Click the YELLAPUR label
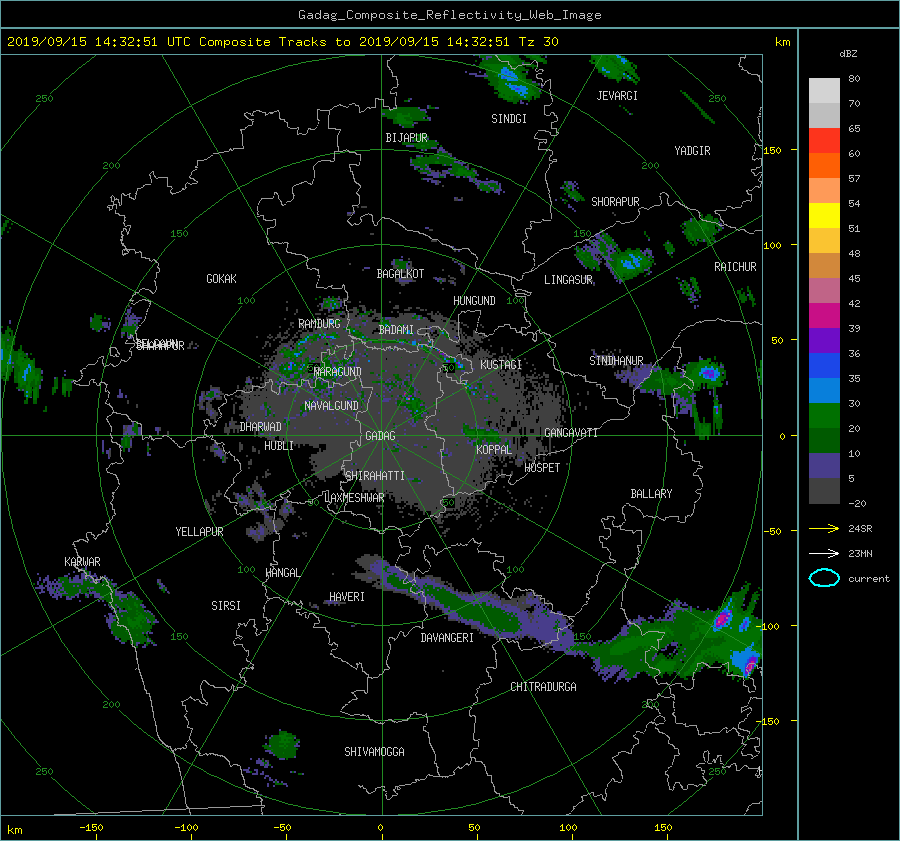The height and width of the screenshot is (841, 900). (x=199, y=532)
